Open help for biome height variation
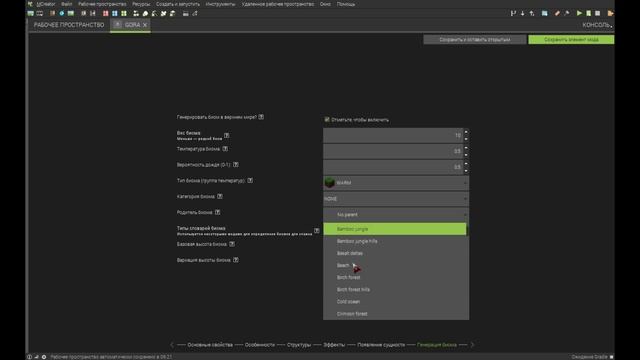640x360 pixels. 236,260
